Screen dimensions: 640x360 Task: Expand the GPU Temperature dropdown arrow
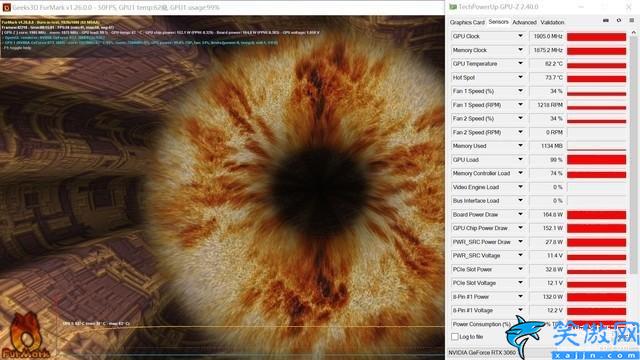[520, 63]
